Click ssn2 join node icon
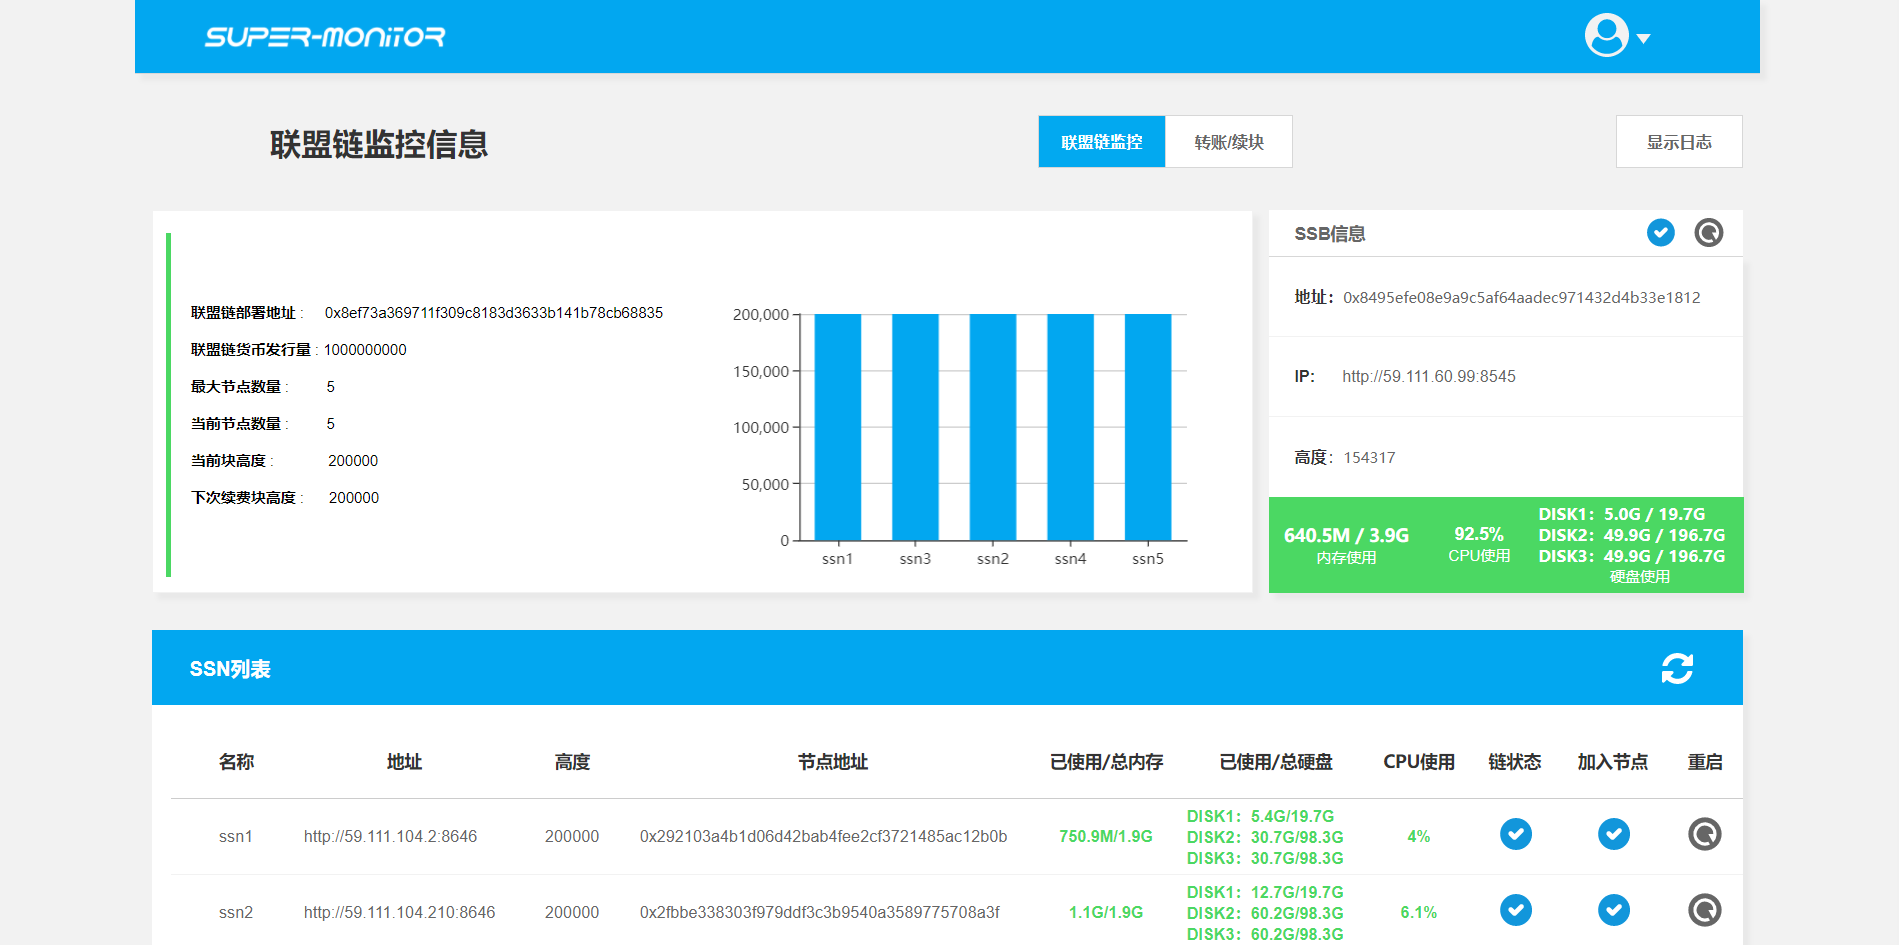1899x945 pixels. click(x=1613, y=910)
